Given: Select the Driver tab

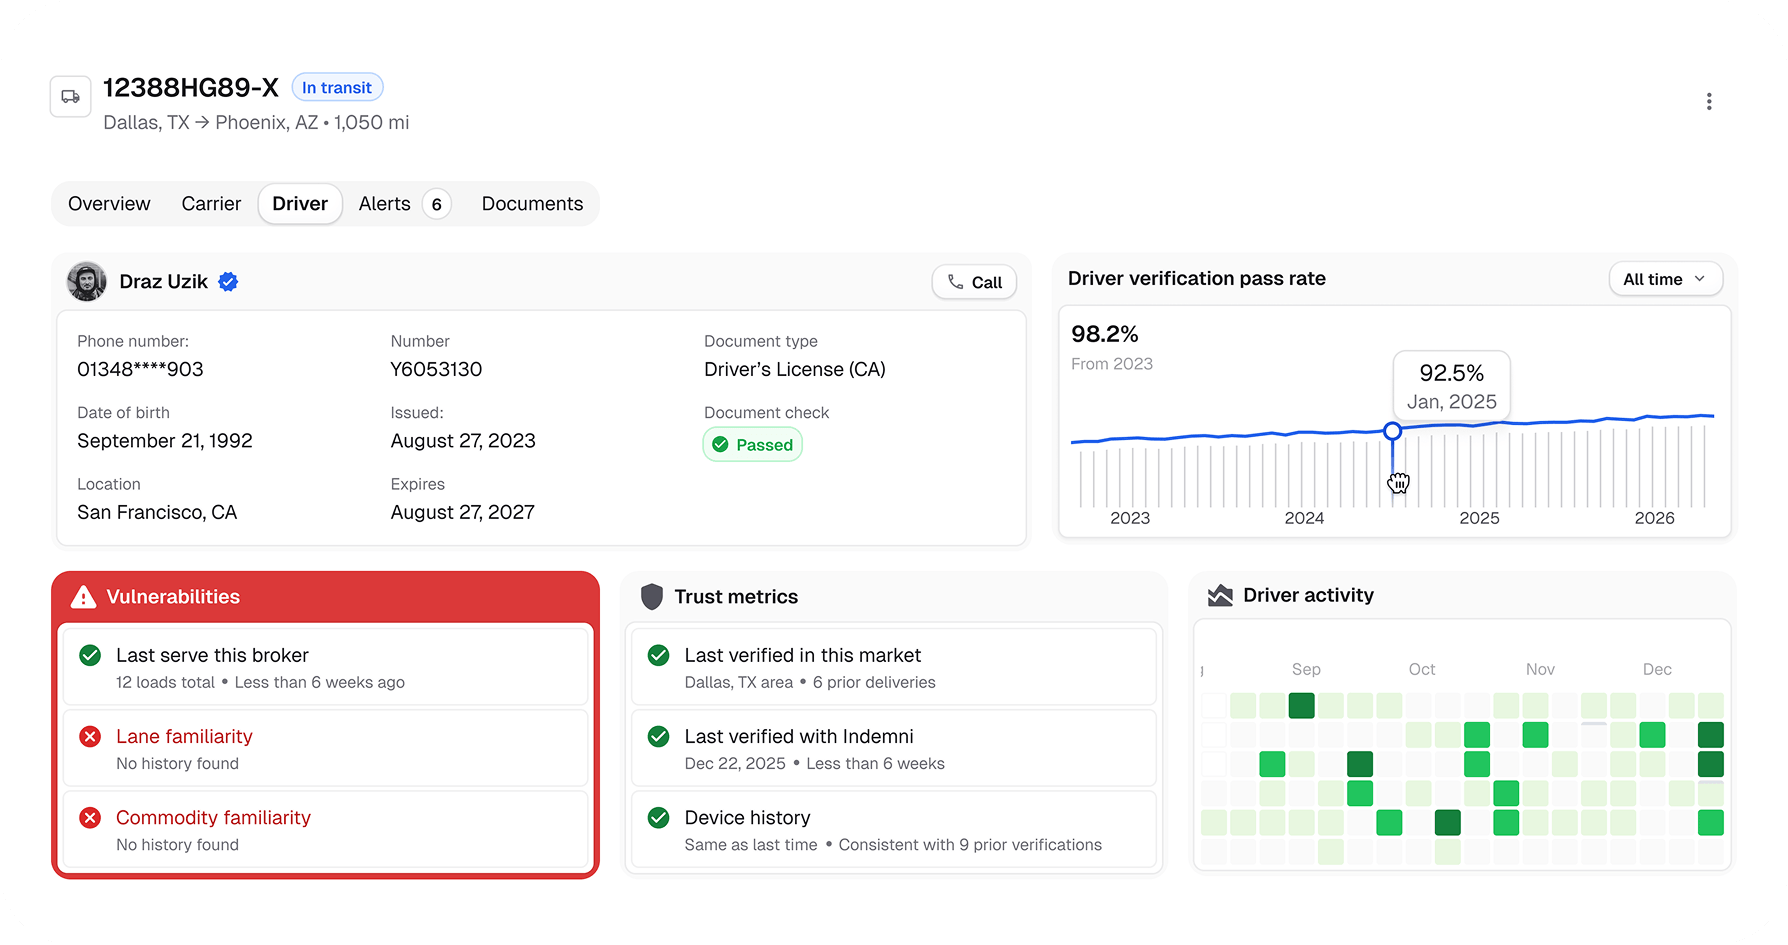Looking at the screenshot, I should point(300,204).
